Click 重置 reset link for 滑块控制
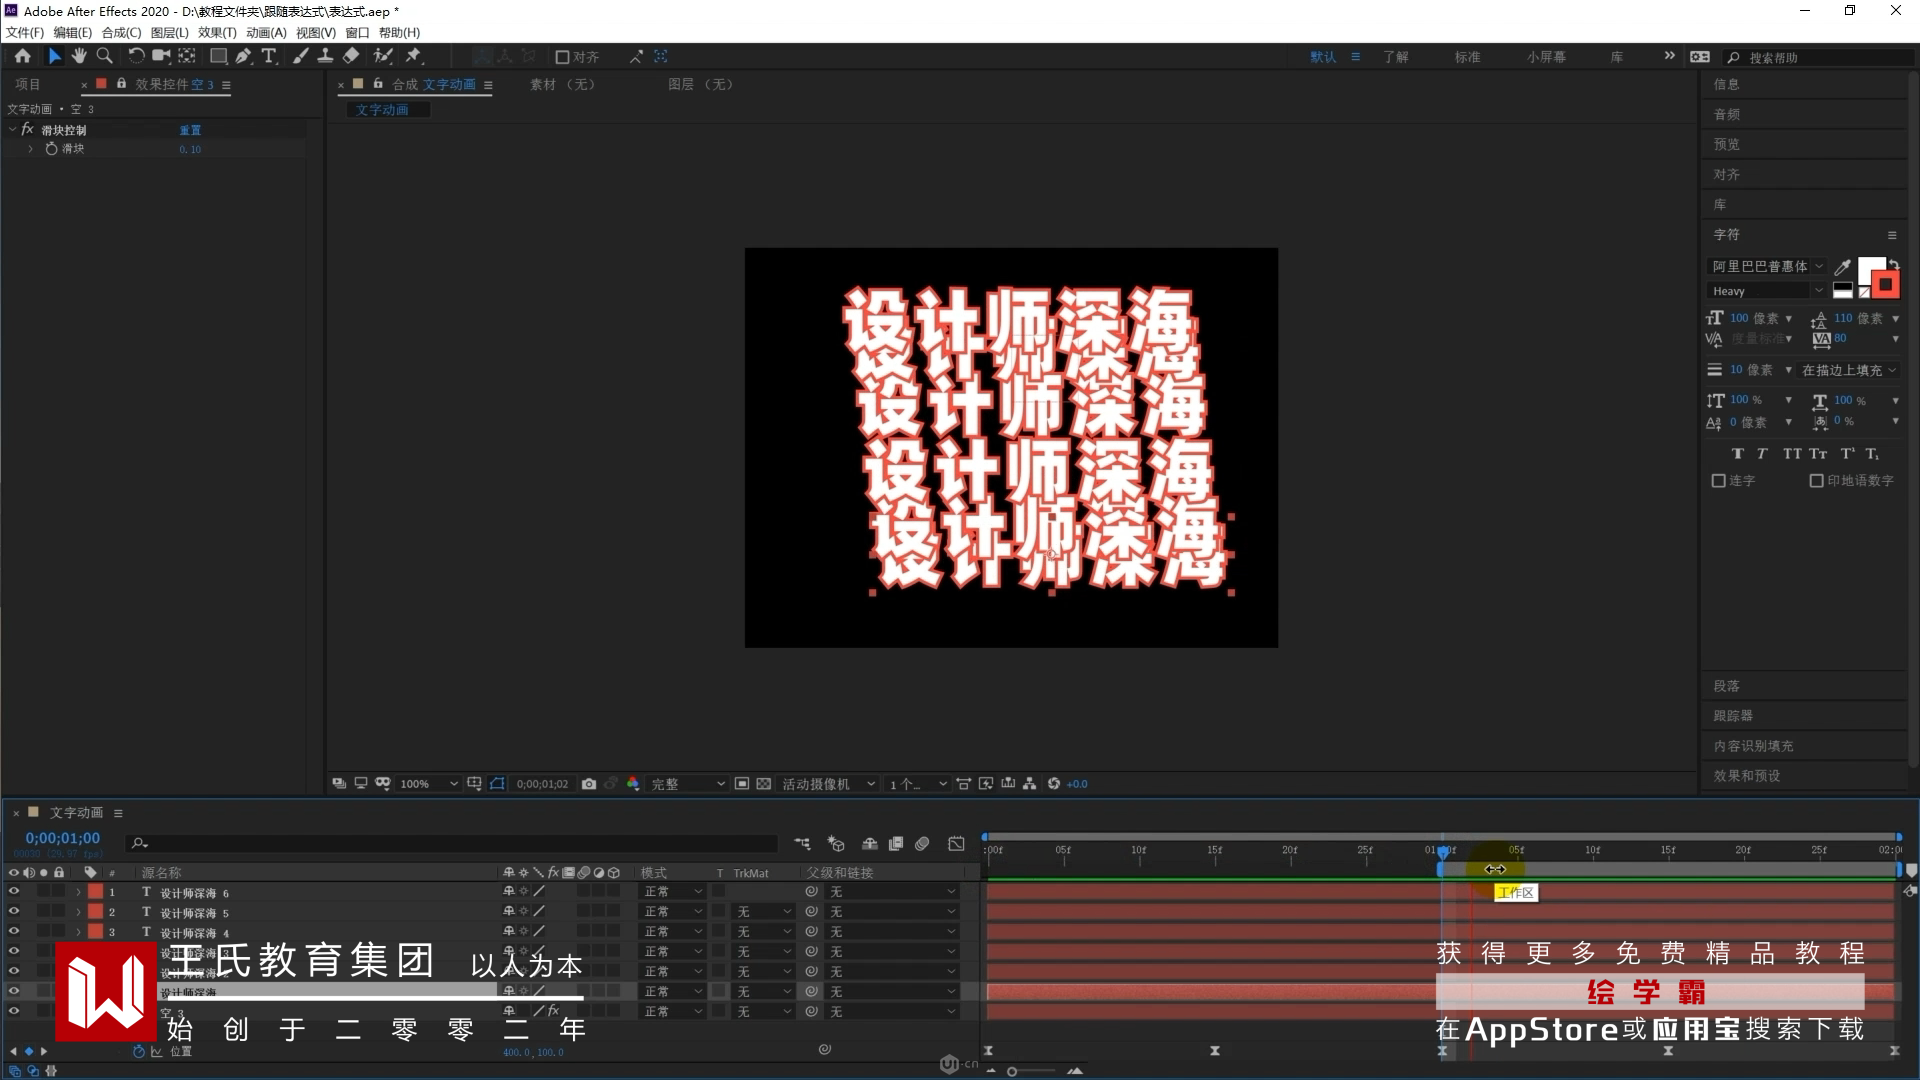This screenshot has width=1920, height=1080. pos(190,130)
